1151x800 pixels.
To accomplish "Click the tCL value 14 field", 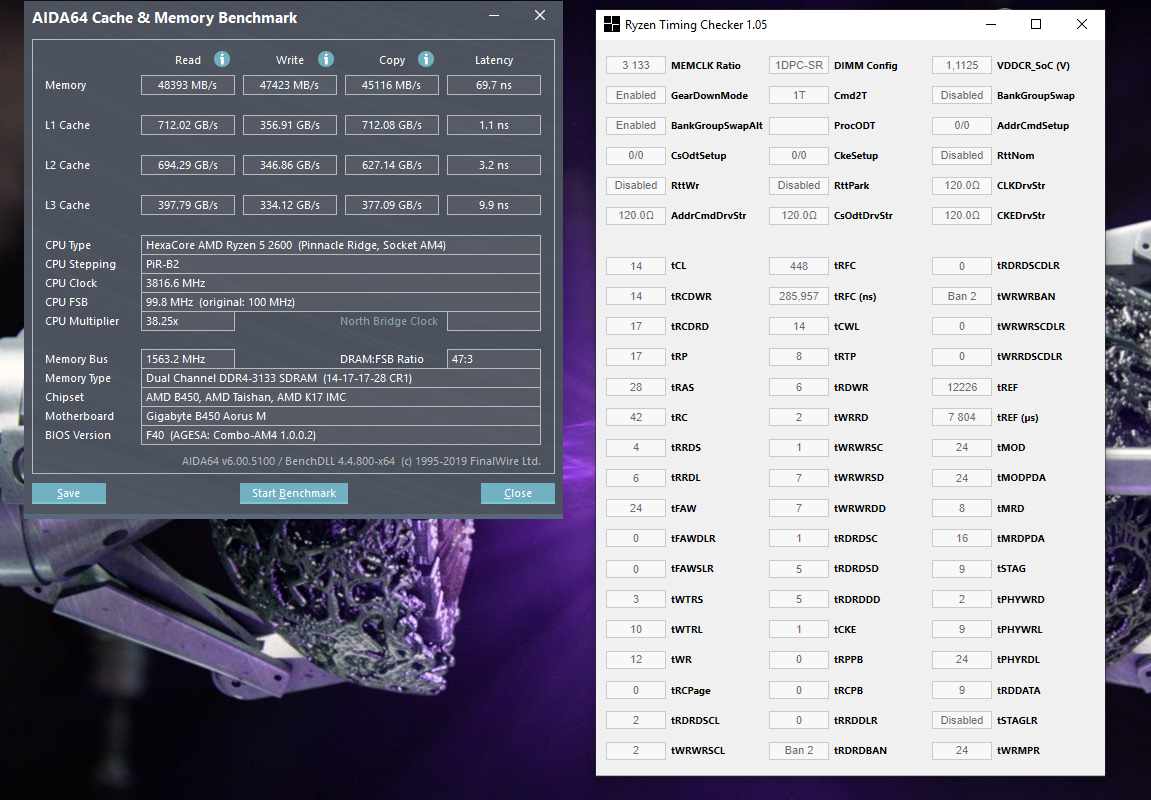I will (636, 266).
